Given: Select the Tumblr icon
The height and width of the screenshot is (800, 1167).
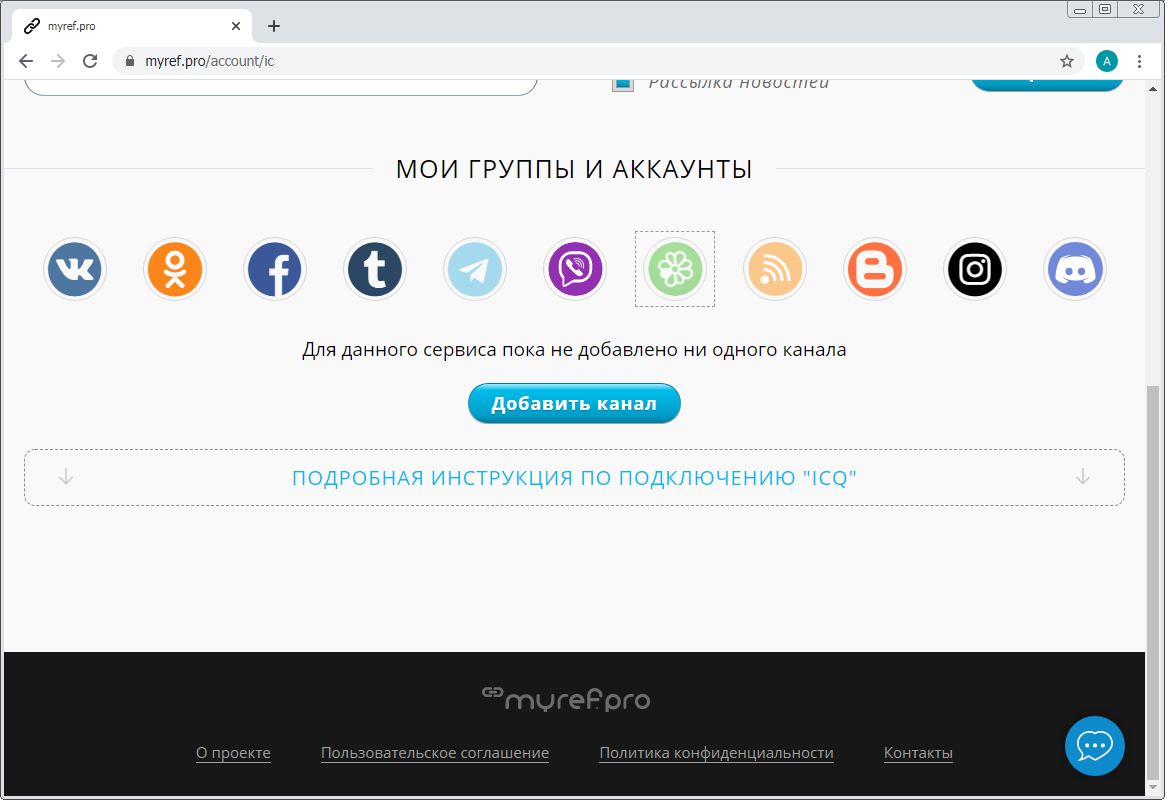Looking at the screenshot, I should (375, 269).
